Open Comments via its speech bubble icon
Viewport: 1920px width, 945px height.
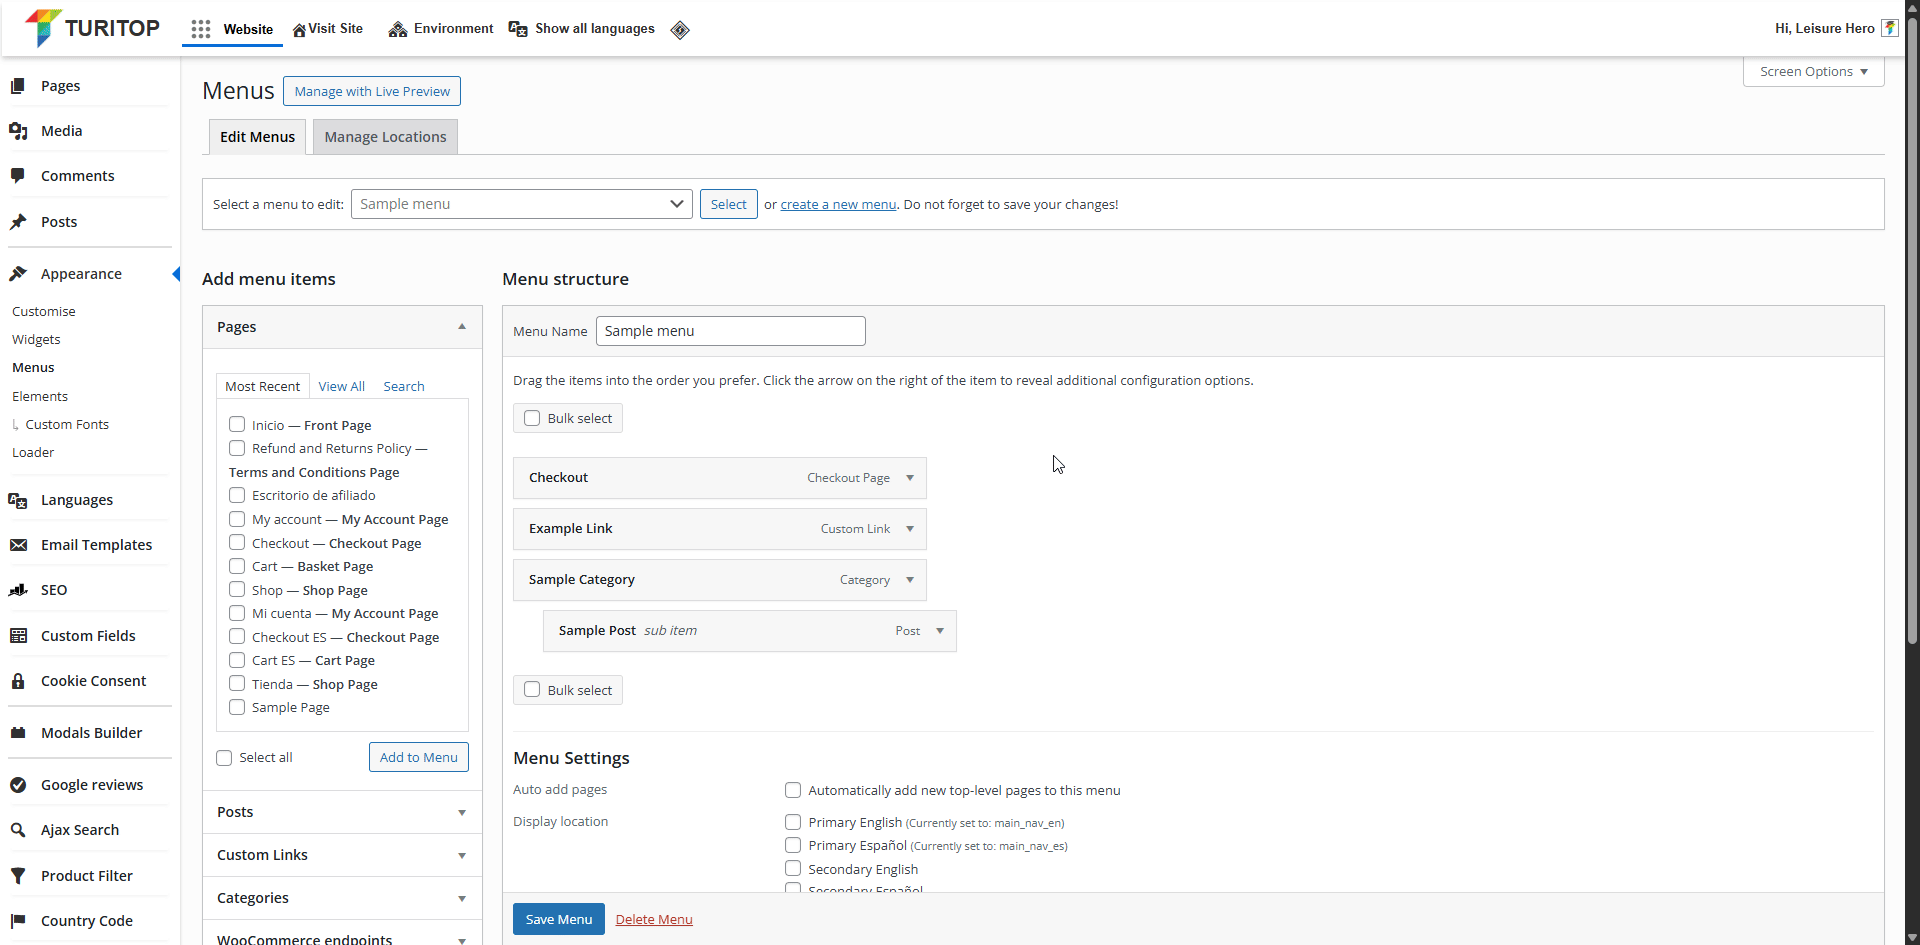tap(18, 176)
